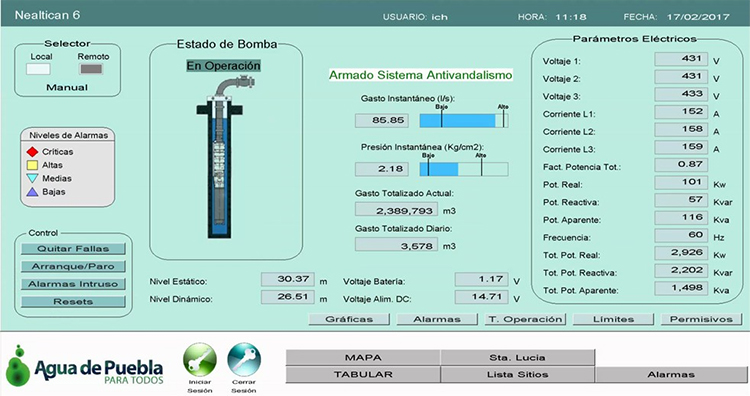
Task: Go to MAPA navigation button
Action: (363, 358)
